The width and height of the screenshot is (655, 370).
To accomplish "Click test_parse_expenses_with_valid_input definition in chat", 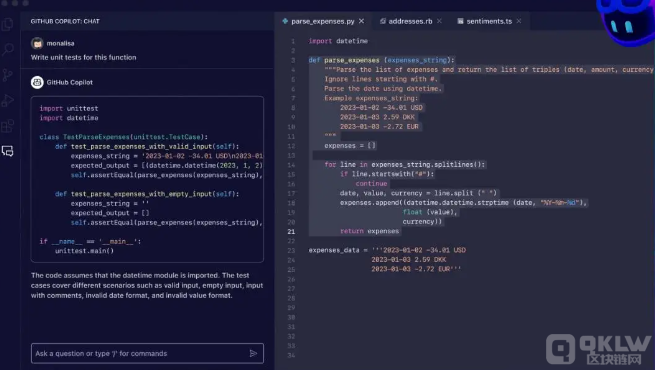I will [x=147, y=147].
